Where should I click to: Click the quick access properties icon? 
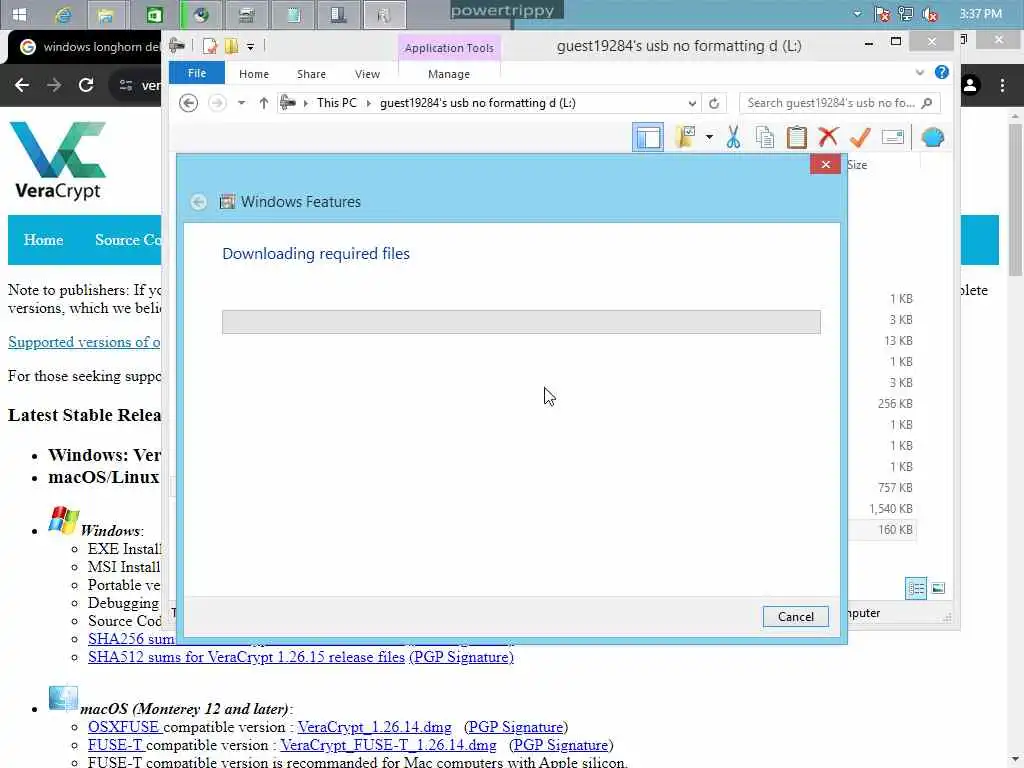tap(210, 46)
